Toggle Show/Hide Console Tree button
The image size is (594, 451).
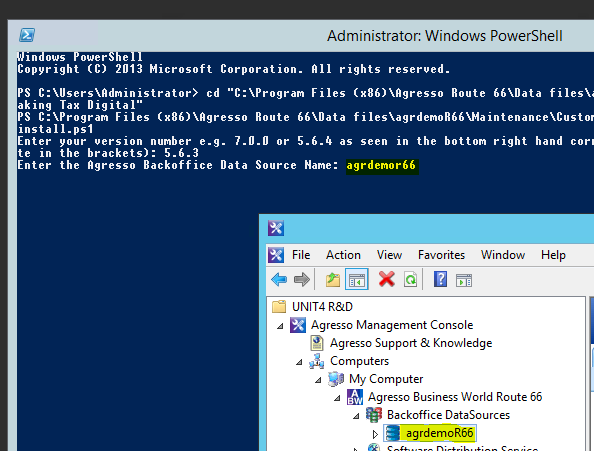point(356,280)
